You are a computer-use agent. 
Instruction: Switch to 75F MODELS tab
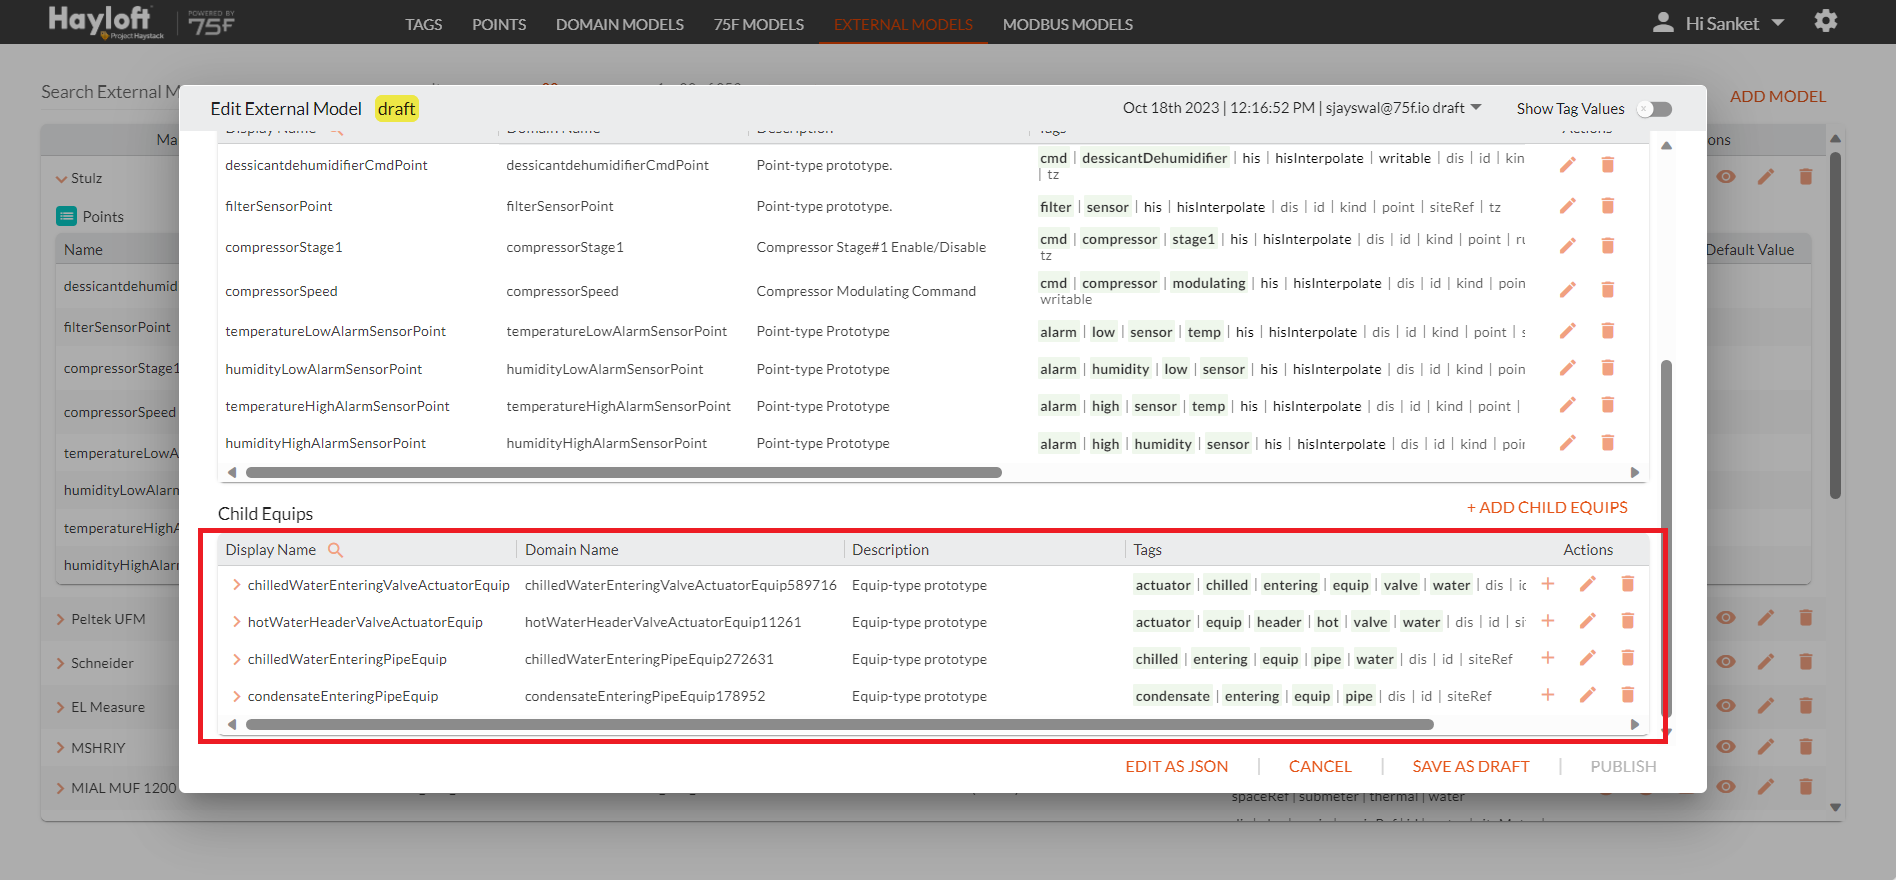(x=758, y=24)
